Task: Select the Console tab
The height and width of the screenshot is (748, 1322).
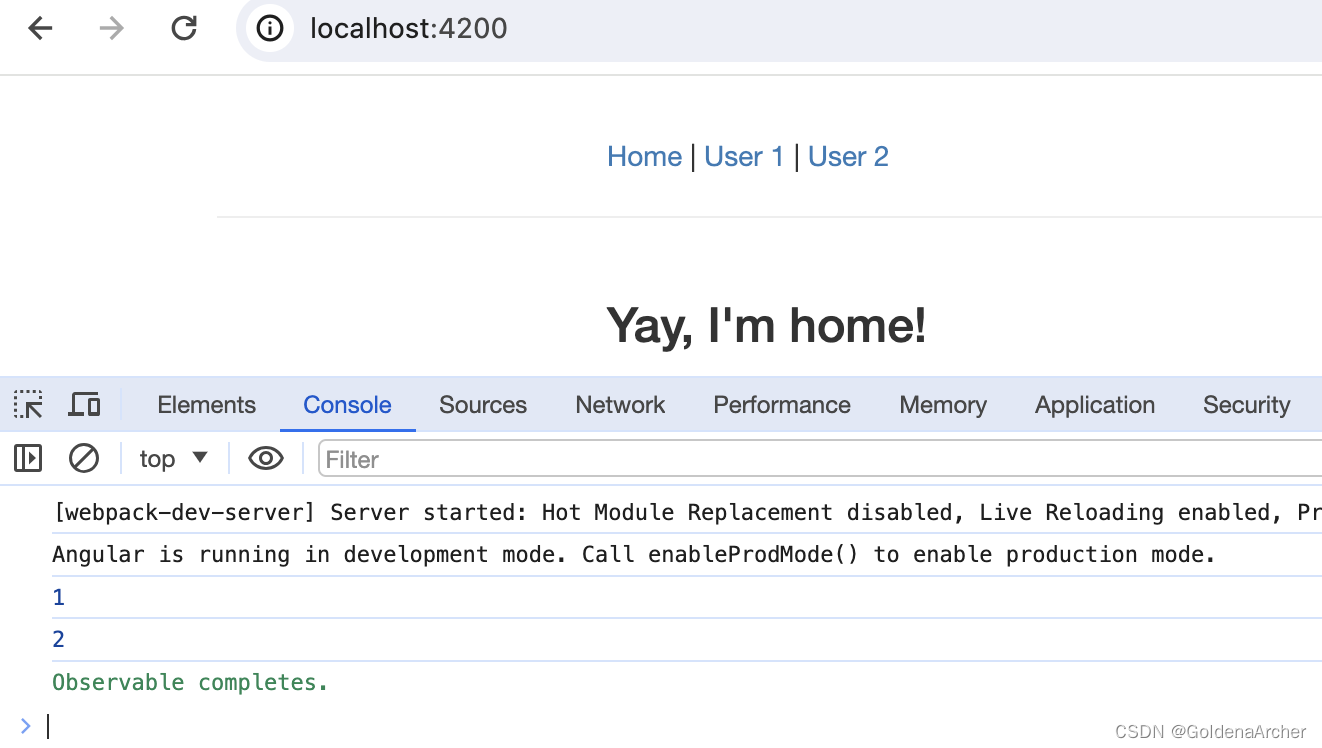Action: pyautogui.click(x=347, y=405)
